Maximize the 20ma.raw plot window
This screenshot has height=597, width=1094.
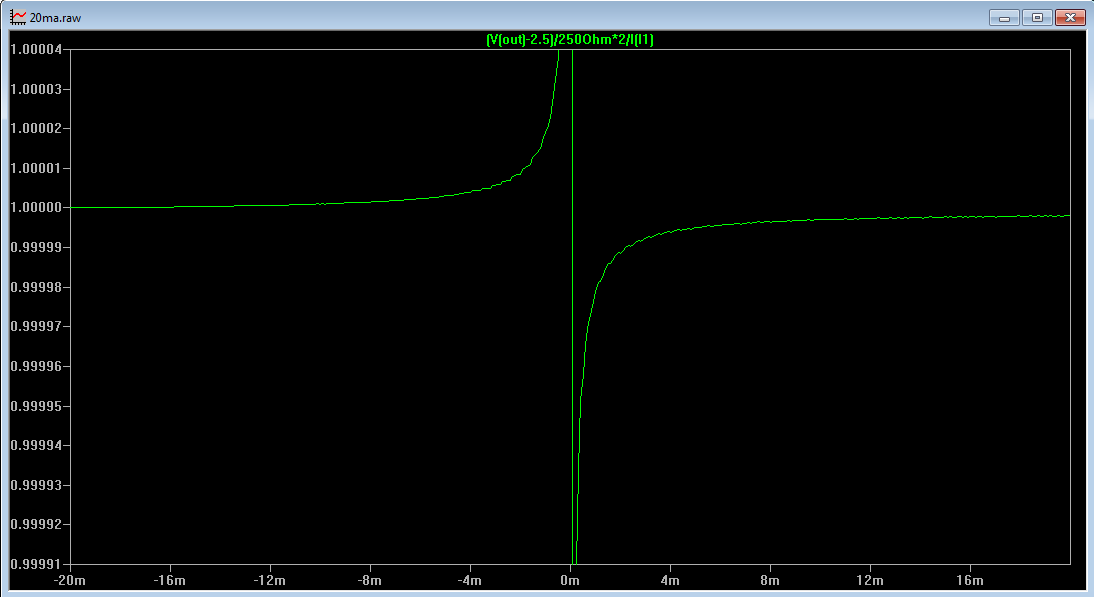click(x=1037, y=17)
